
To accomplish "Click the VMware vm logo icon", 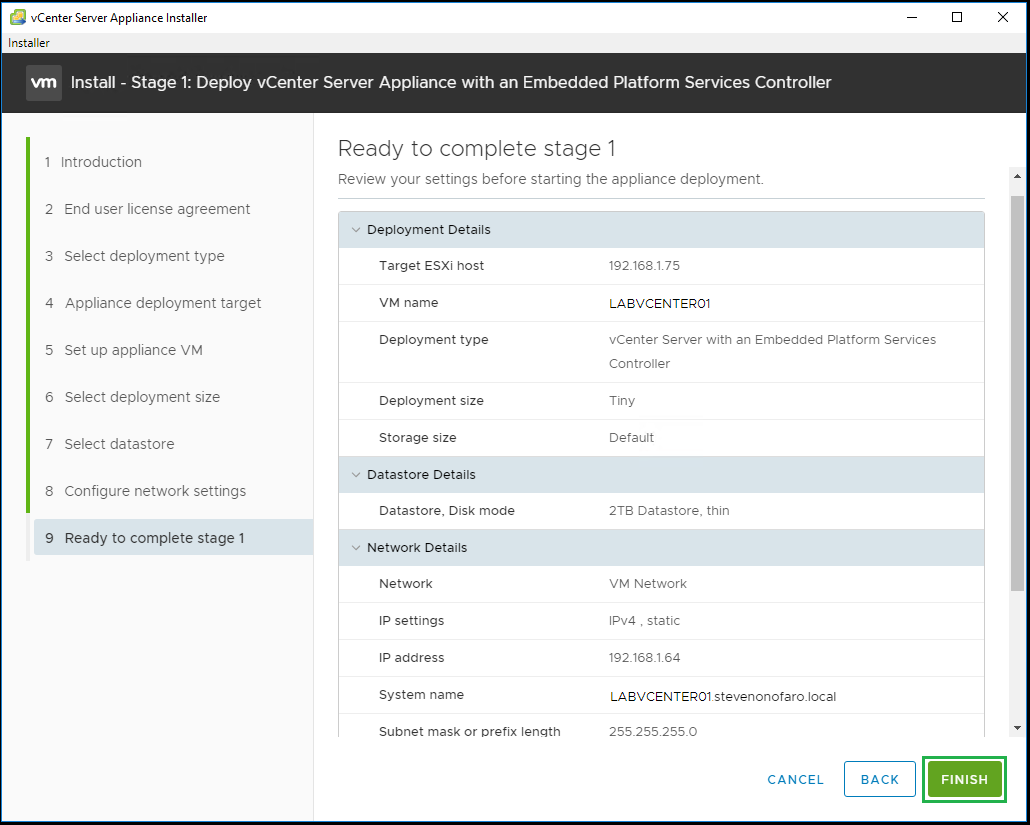I will [x=44, y=83].
